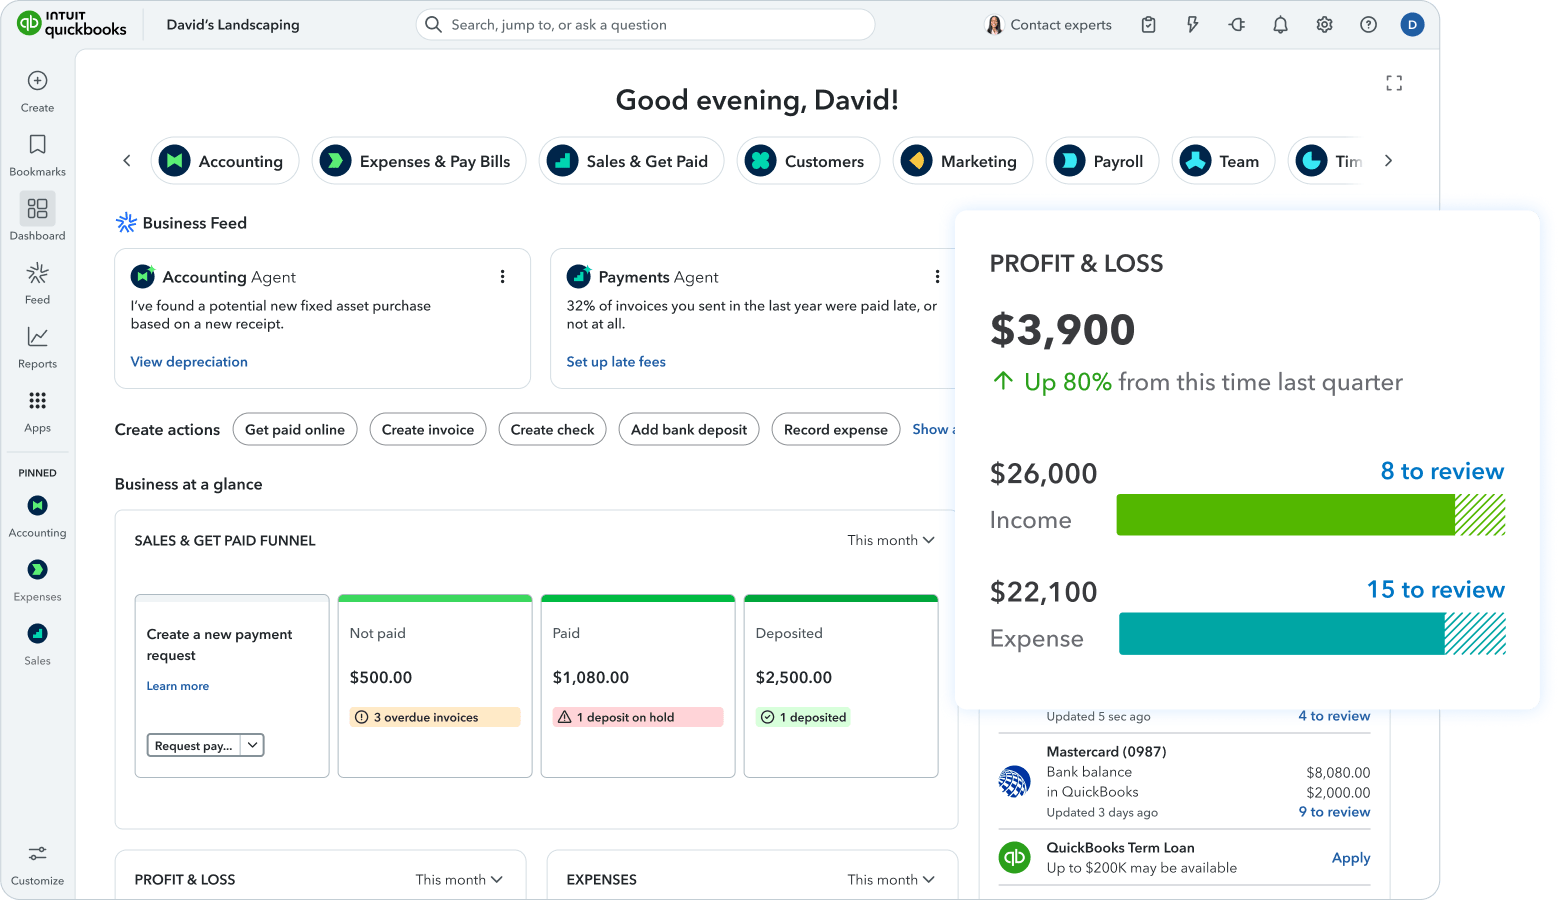Open the Apps grid icon
This screenshot has width=1559, height=900.
tap(37, 401)
